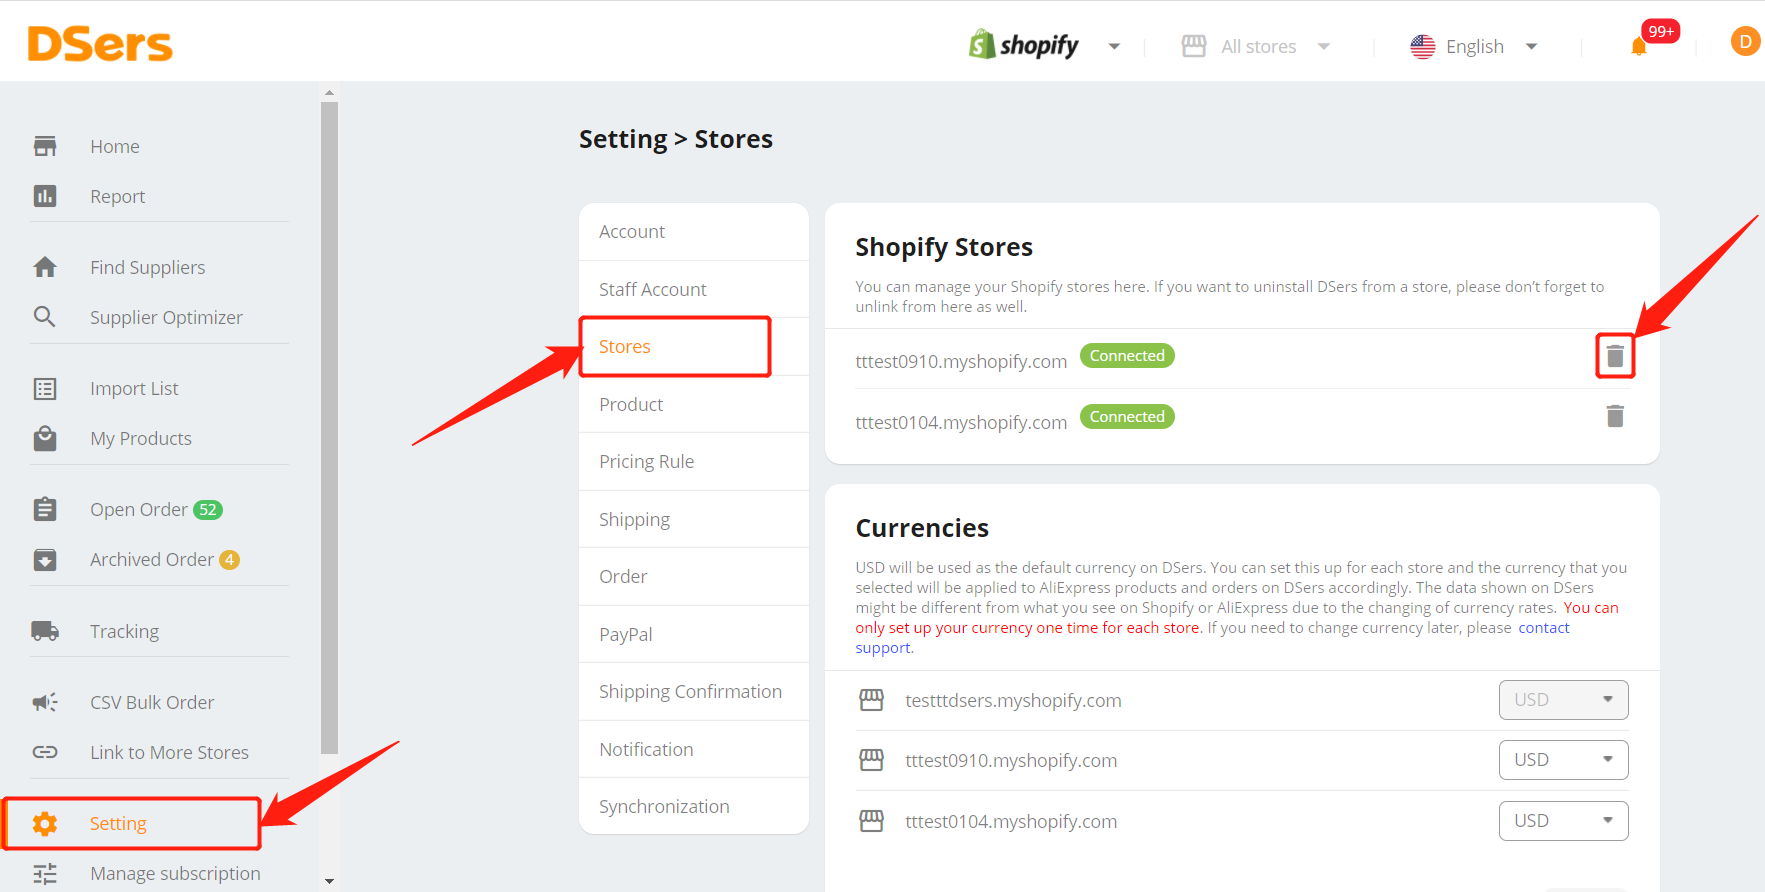
Task: Open Setting in sidebar
Action: point(118,823)
